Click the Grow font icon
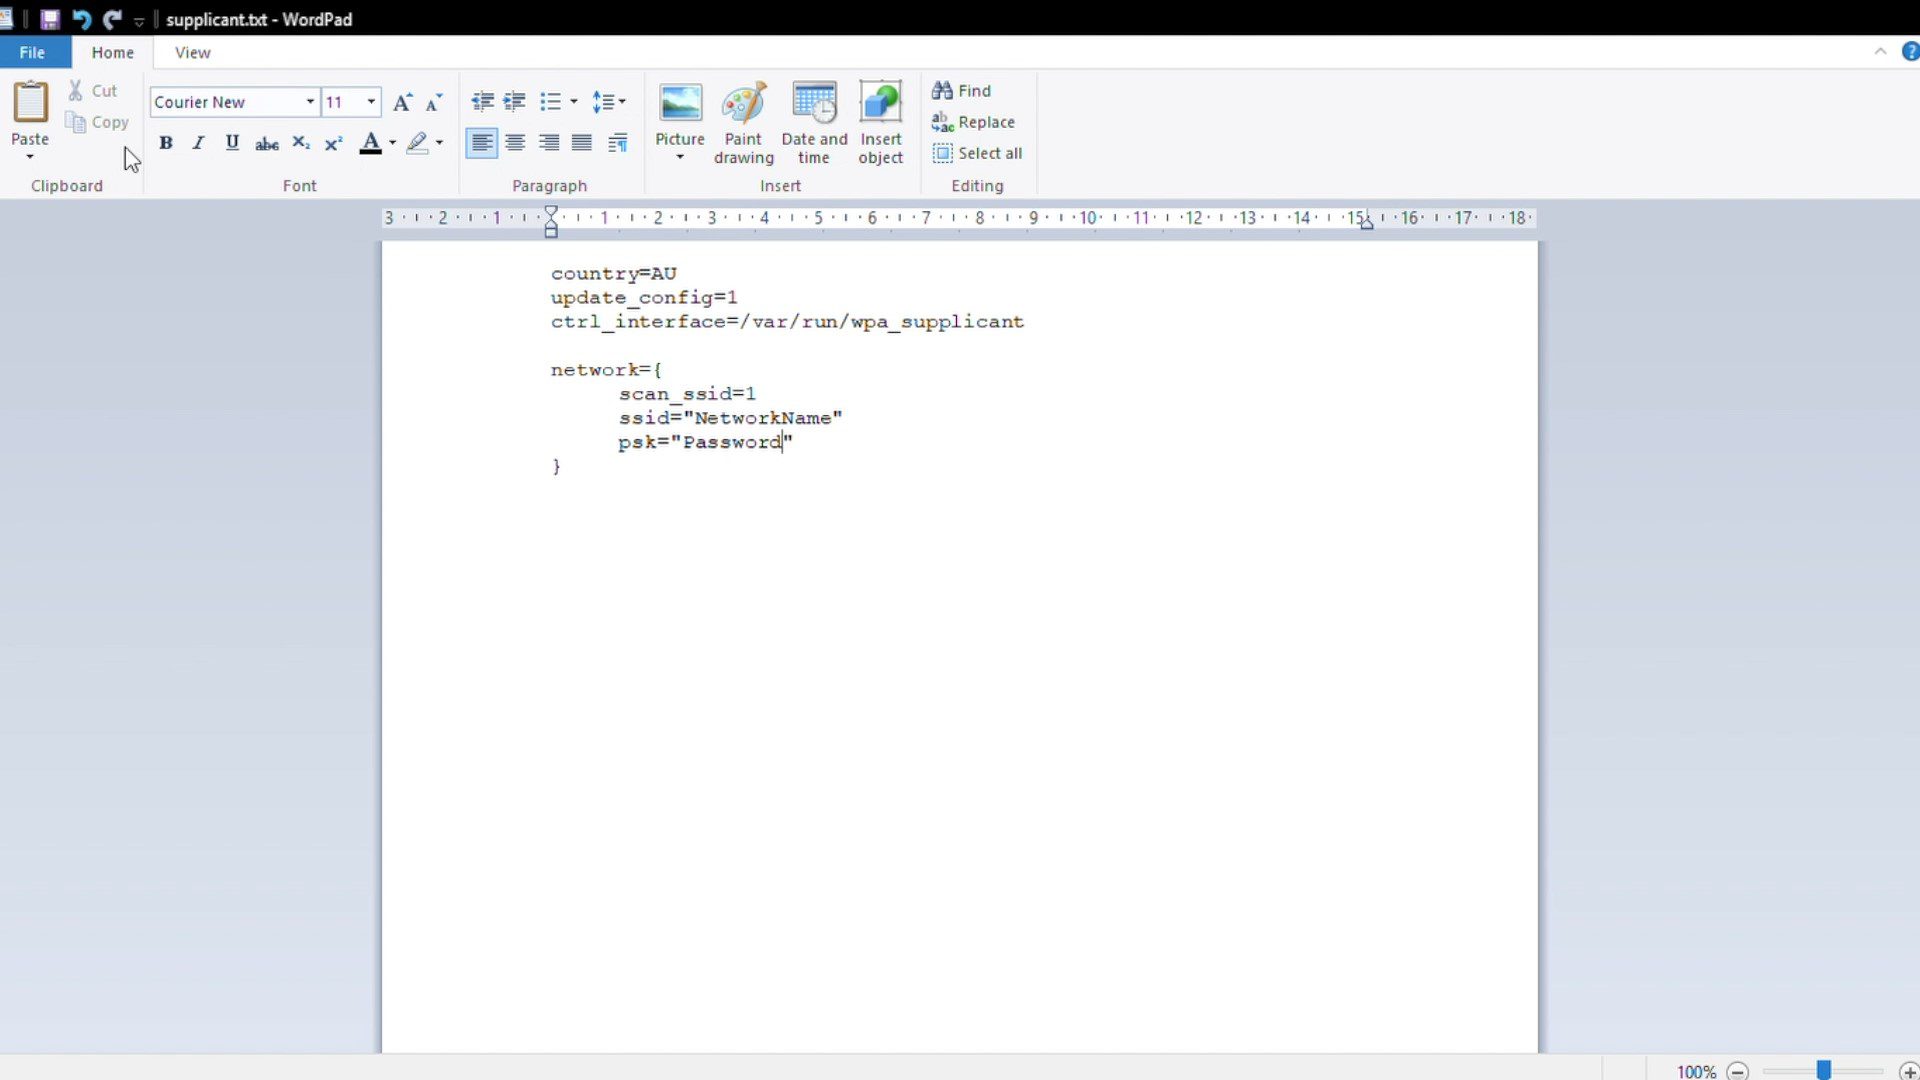 click(x=402, y=102)
